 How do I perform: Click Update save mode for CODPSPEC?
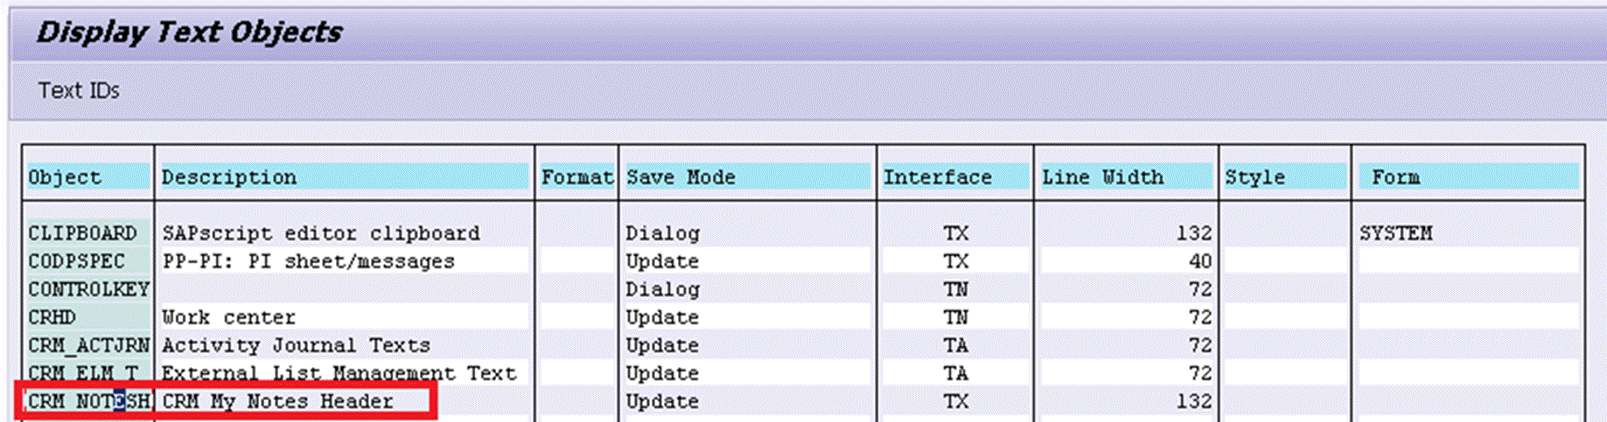pyautogui.click(x=662, y=261)
